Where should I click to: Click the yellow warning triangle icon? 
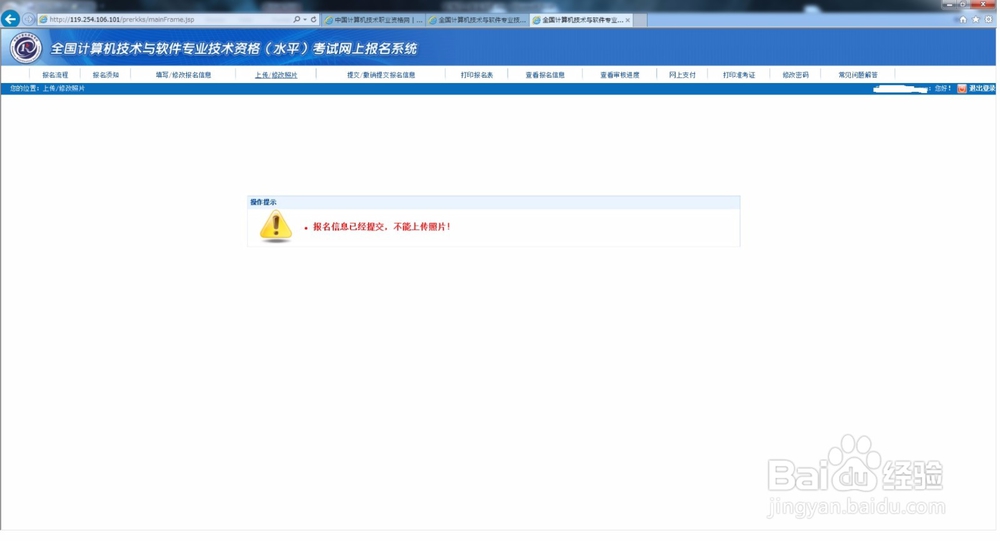coord(276,226)
